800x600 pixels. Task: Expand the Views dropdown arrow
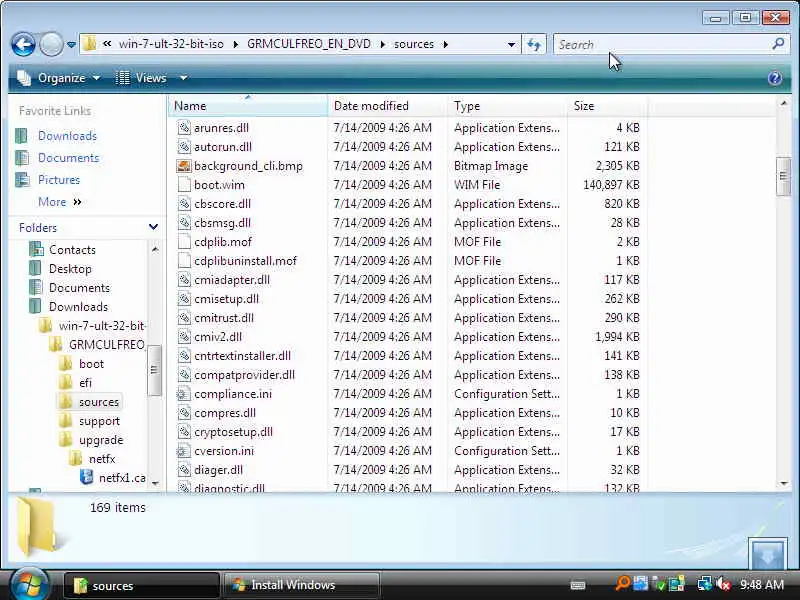tap(183, 78)
